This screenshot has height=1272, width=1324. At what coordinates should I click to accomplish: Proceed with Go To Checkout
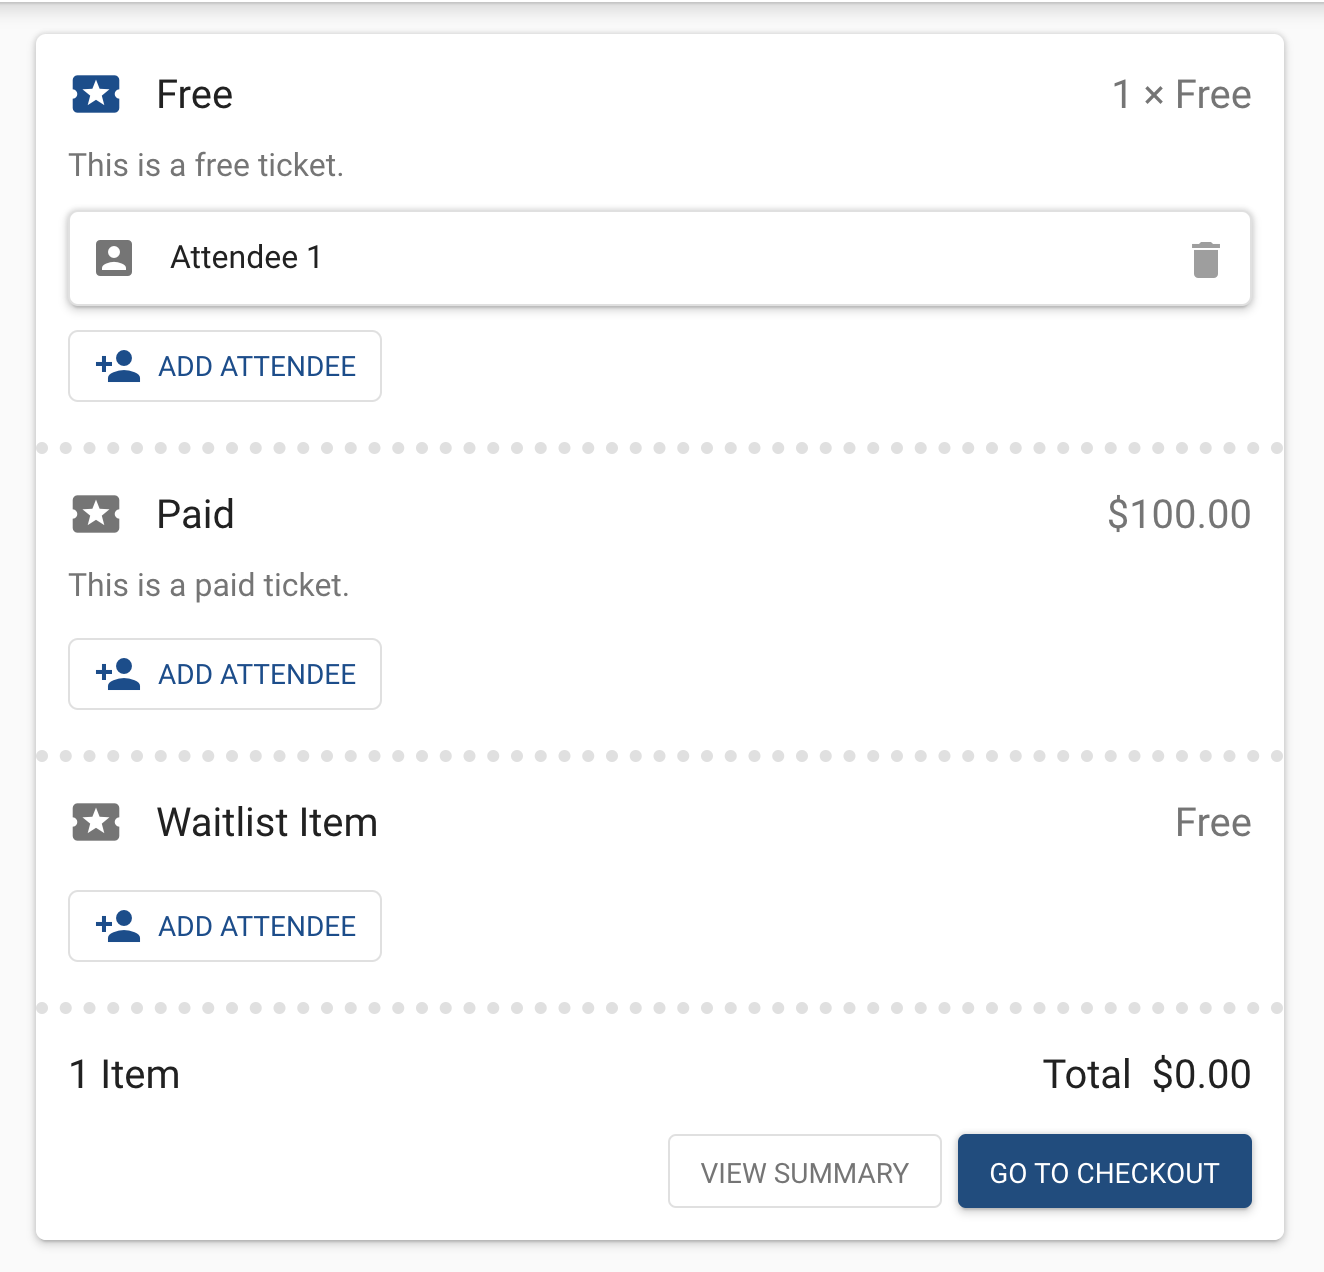coord(1104,1172)
